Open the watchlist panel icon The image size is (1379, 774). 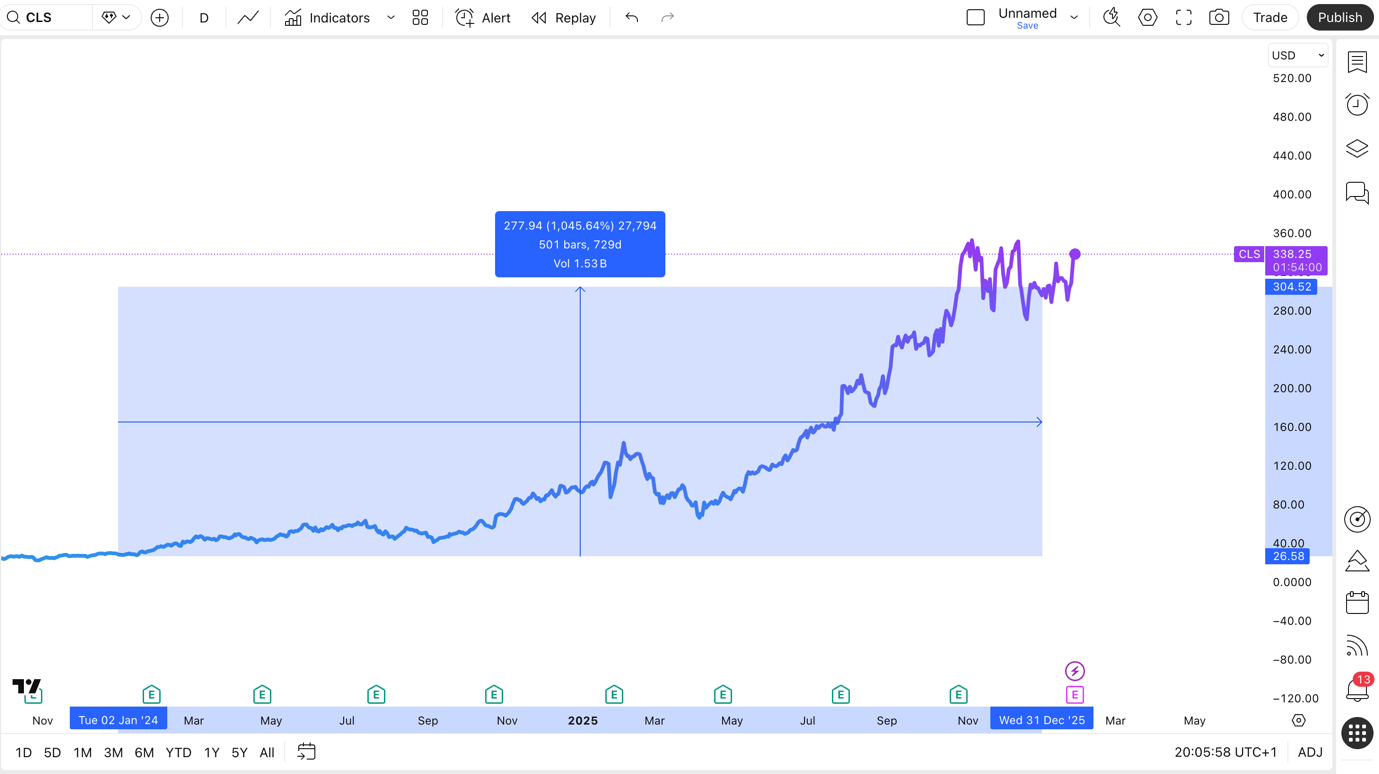click(x=1357, y=62)
